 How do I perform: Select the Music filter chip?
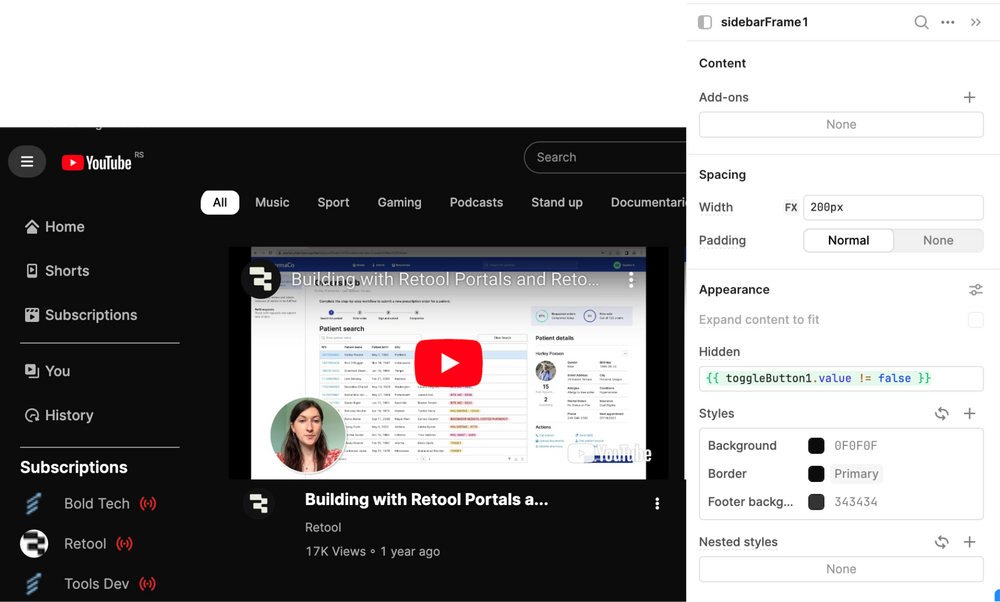(x=272, y=202)
